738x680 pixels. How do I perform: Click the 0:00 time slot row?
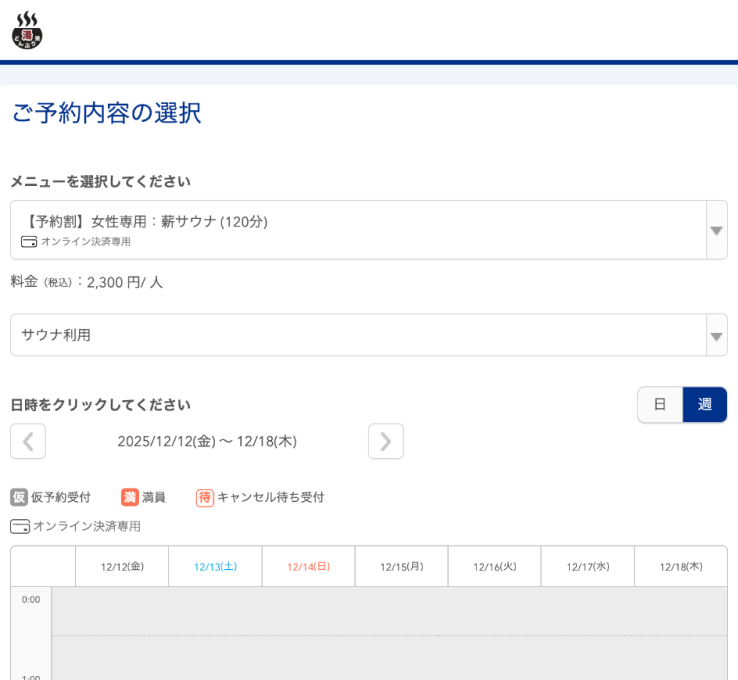[389, 610]
